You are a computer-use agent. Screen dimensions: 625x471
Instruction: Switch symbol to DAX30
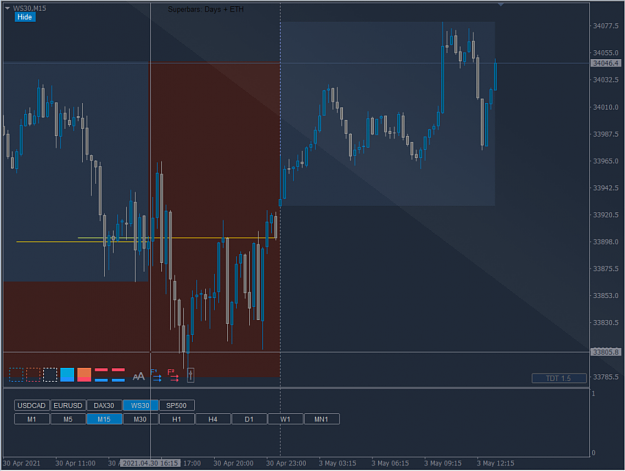pos(104,406)
